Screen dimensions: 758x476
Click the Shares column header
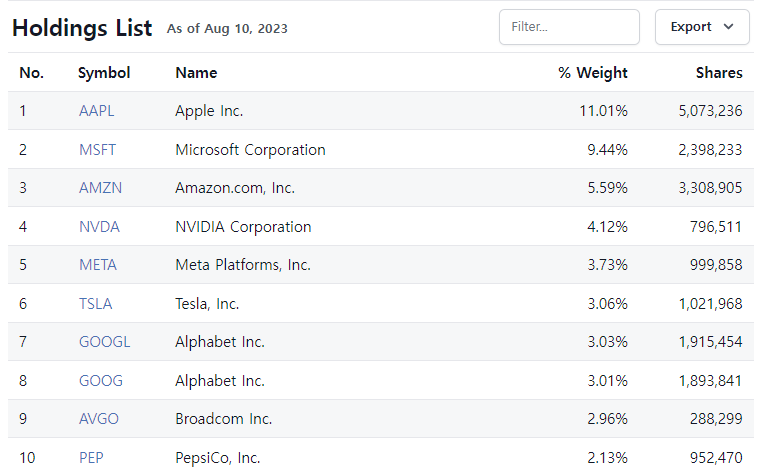point(719,73)
